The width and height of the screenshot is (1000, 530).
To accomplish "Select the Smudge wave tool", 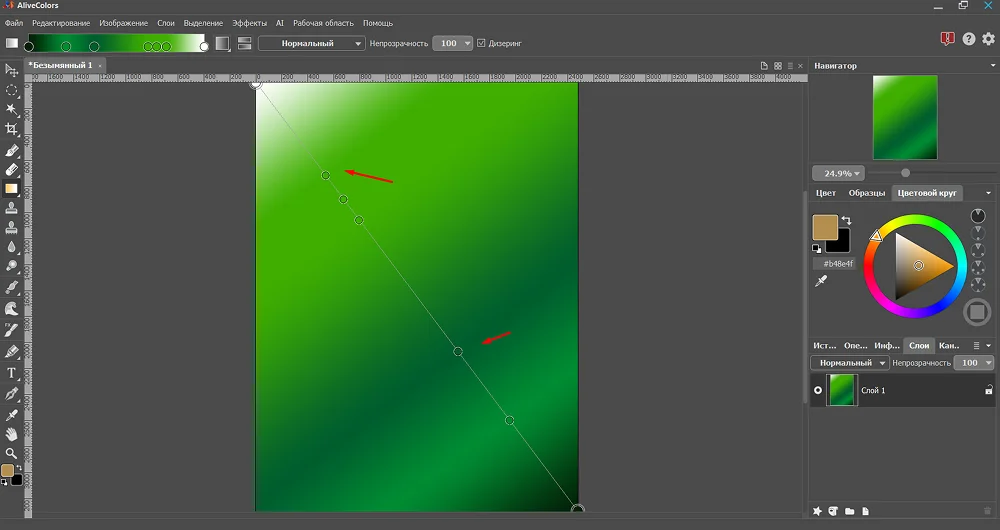I will click(x=11, y=309).
